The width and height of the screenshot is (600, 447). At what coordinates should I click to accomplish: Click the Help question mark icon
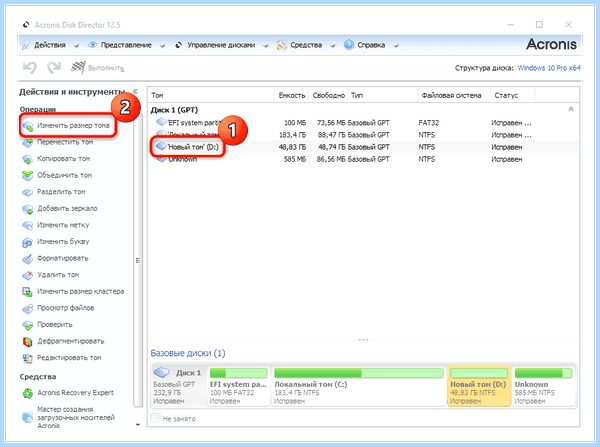pos(349,45)
